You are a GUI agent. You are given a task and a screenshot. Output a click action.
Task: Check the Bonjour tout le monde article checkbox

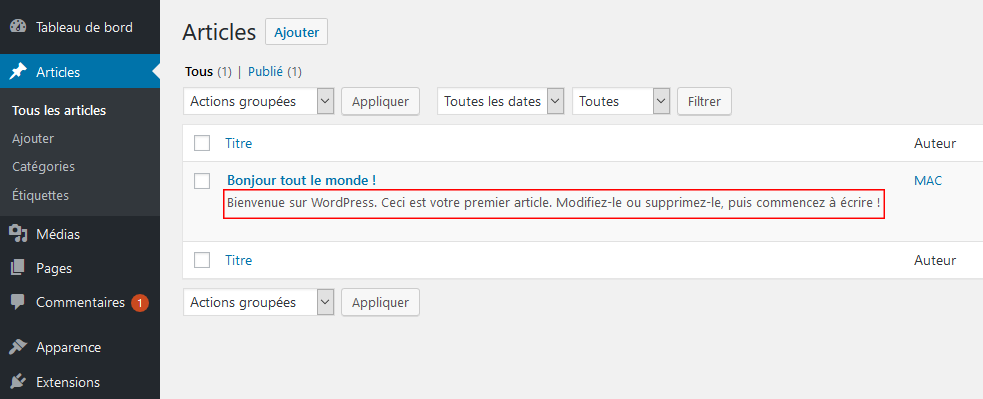point(202,181)
